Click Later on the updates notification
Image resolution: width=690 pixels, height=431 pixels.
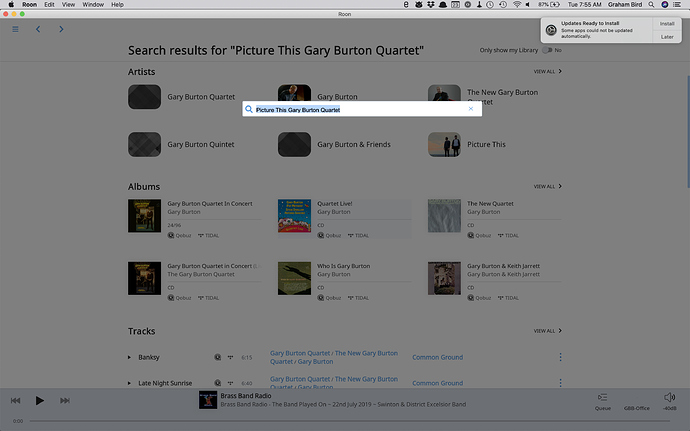[667, 37]
